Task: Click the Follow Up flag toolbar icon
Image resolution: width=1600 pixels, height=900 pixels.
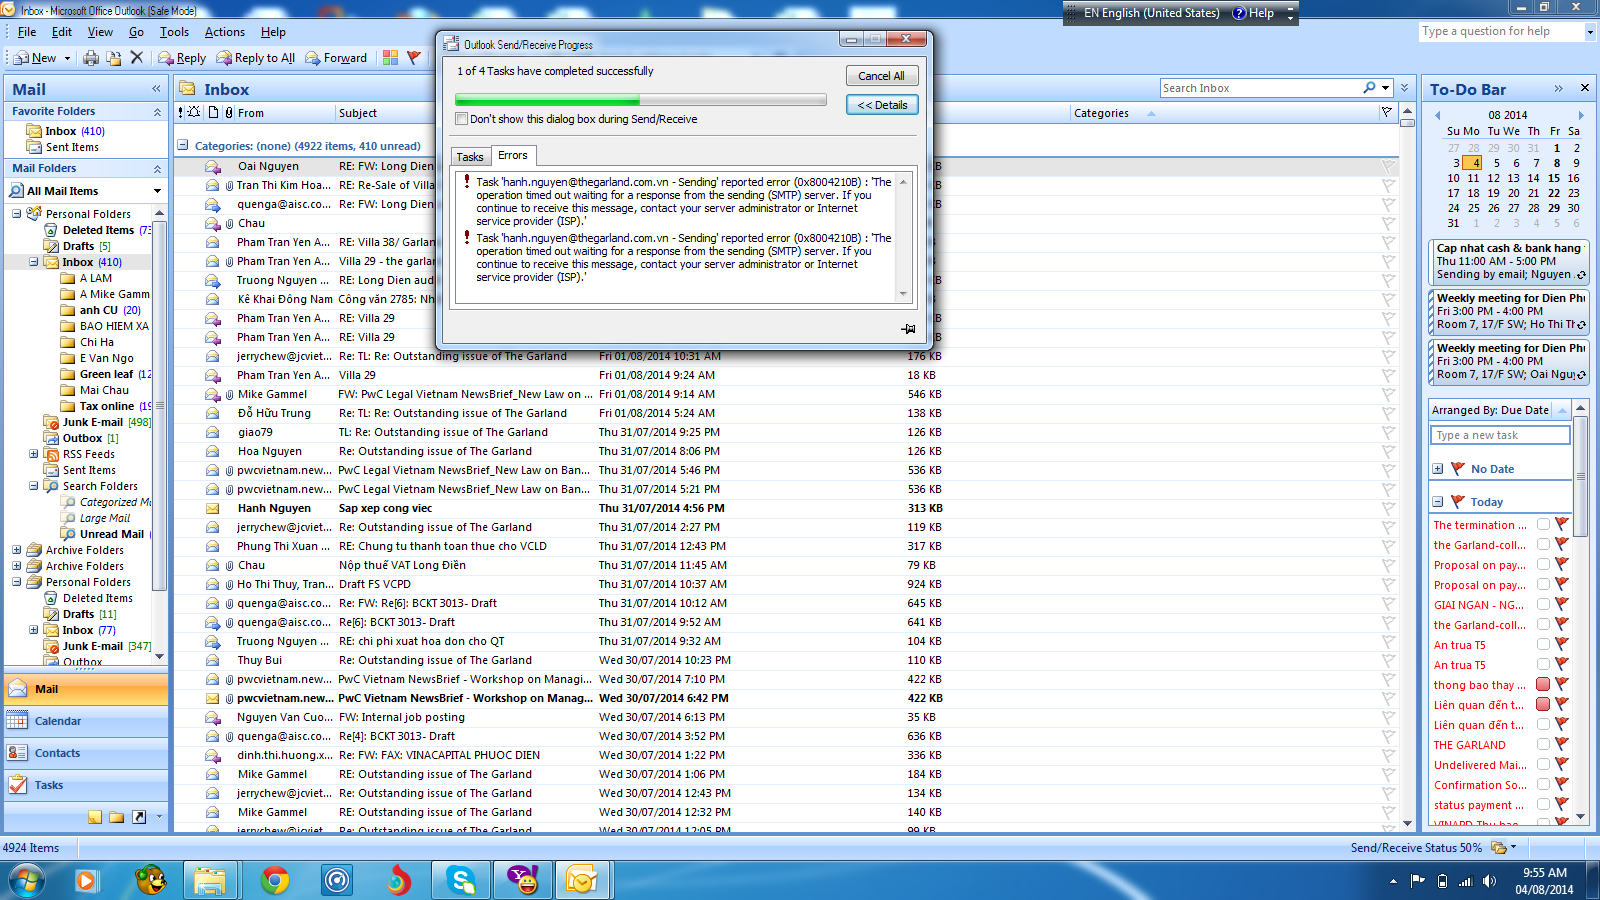Action: (x=413, y=58)
